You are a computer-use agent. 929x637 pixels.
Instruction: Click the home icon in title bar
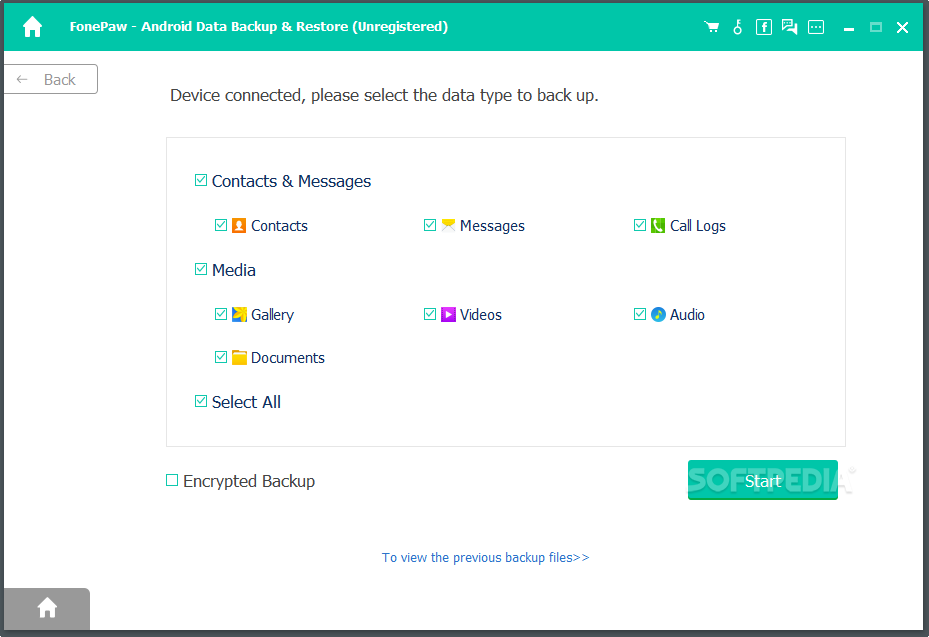[33, 27]
